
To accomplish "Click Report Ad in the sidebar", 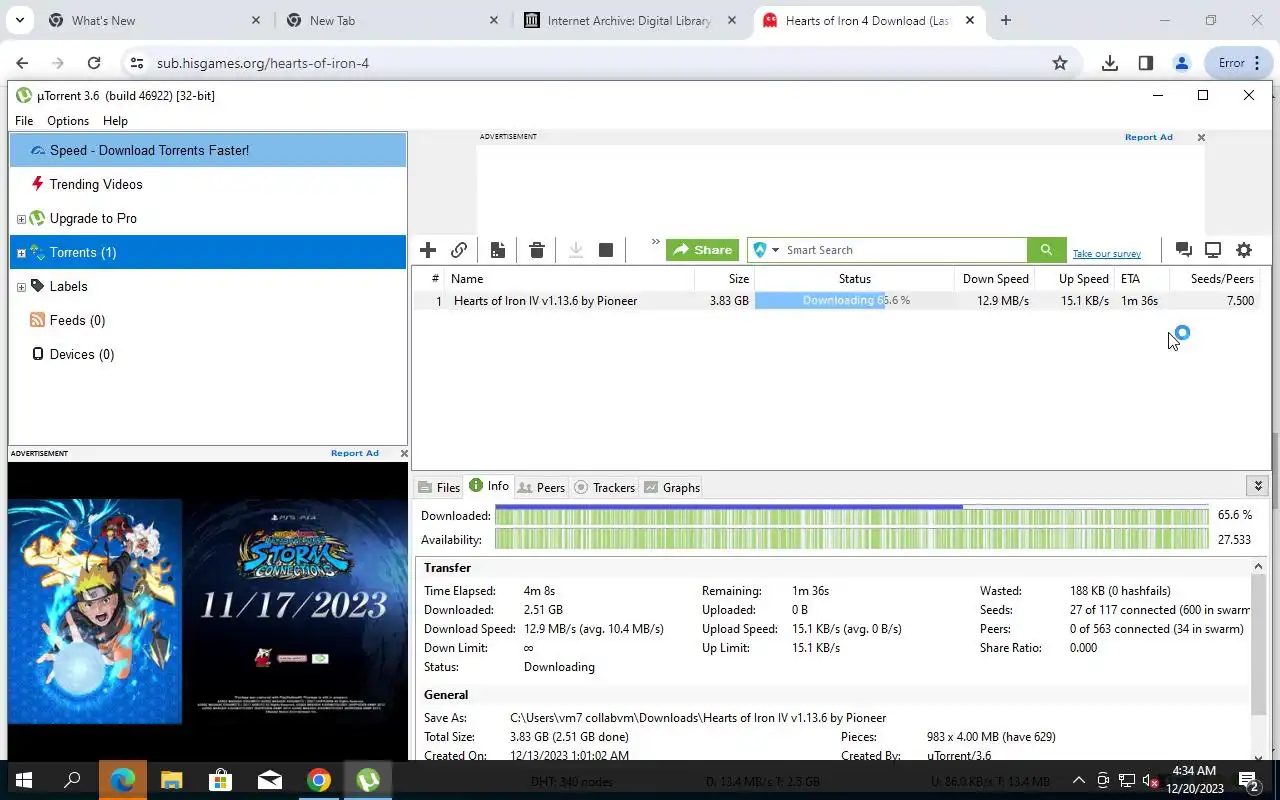I will point(355,453).
